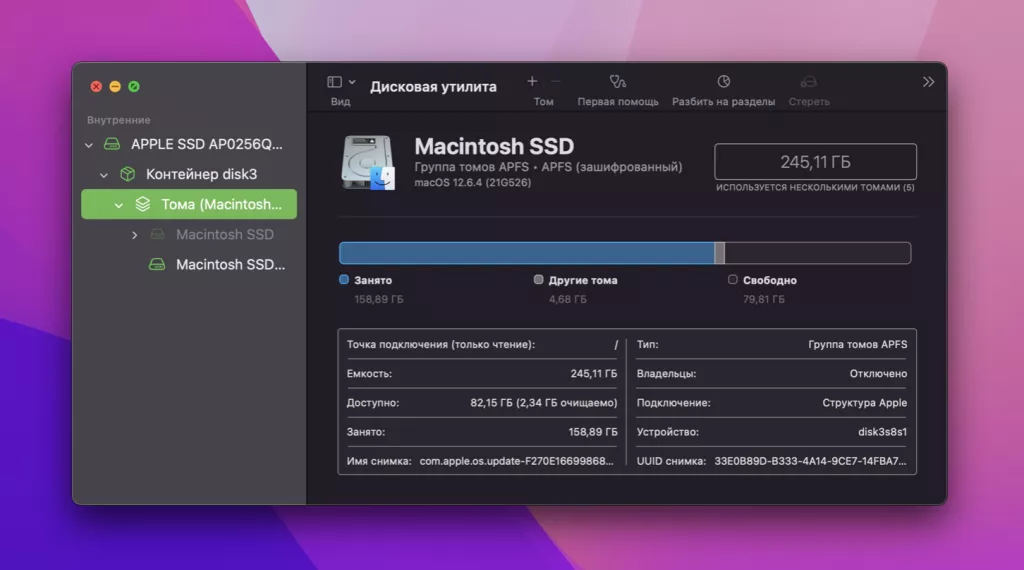1024x570 pixels.
Task: Click Разбить на разделы label
Action: [724, 102]
